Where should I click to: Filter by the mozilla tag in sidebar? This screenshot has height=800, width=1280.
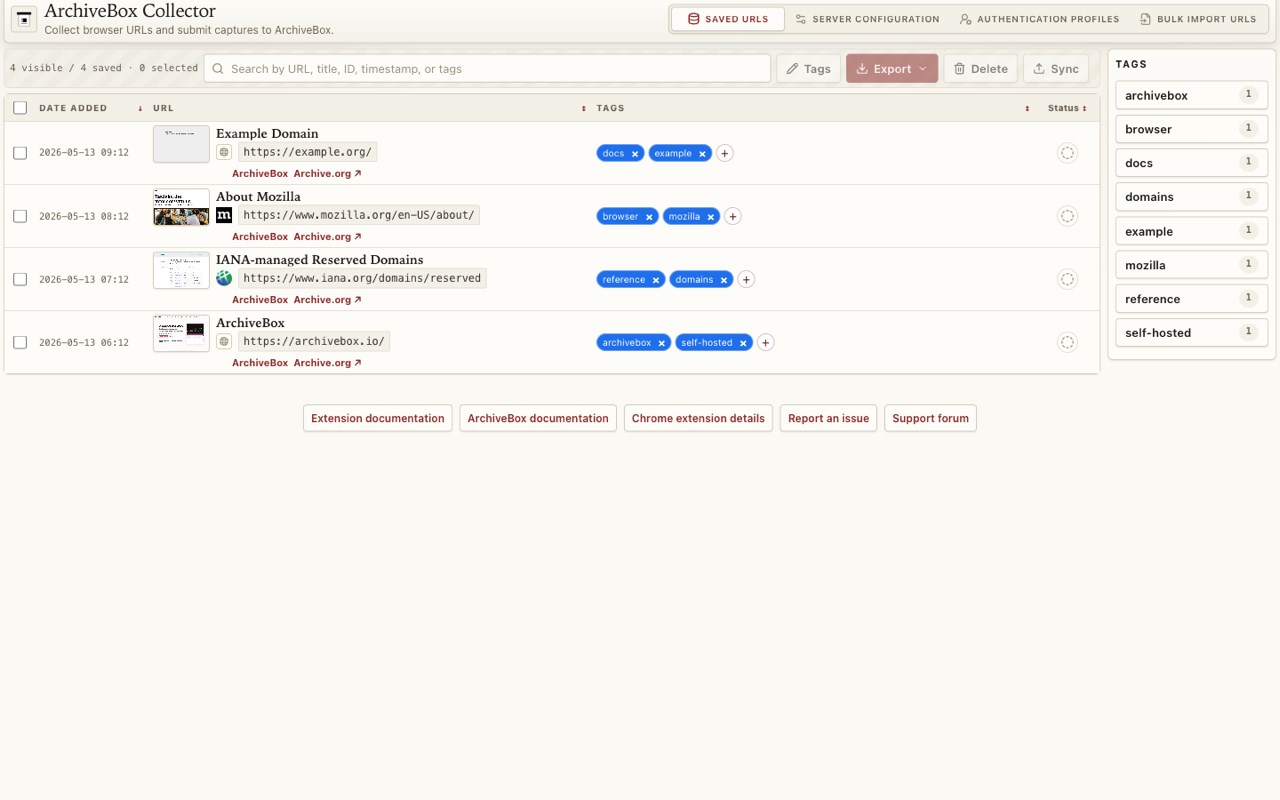(x=1192, y=265)
